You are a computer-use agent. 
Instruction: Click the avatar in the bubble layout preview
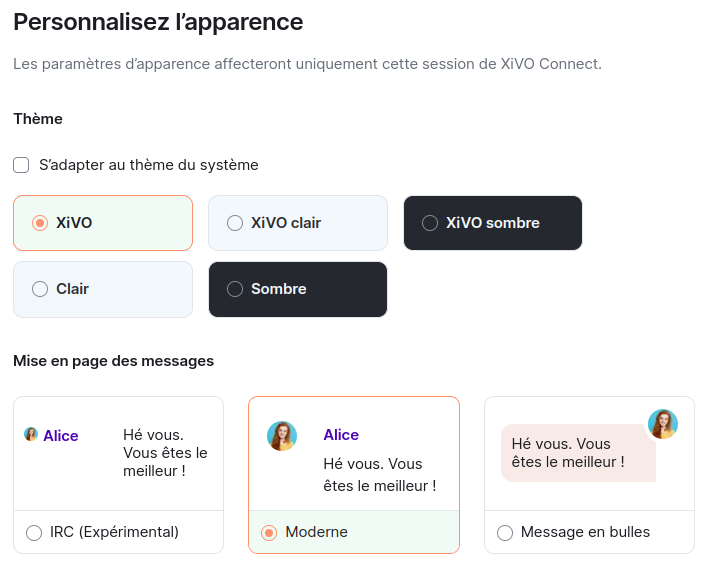663,424
